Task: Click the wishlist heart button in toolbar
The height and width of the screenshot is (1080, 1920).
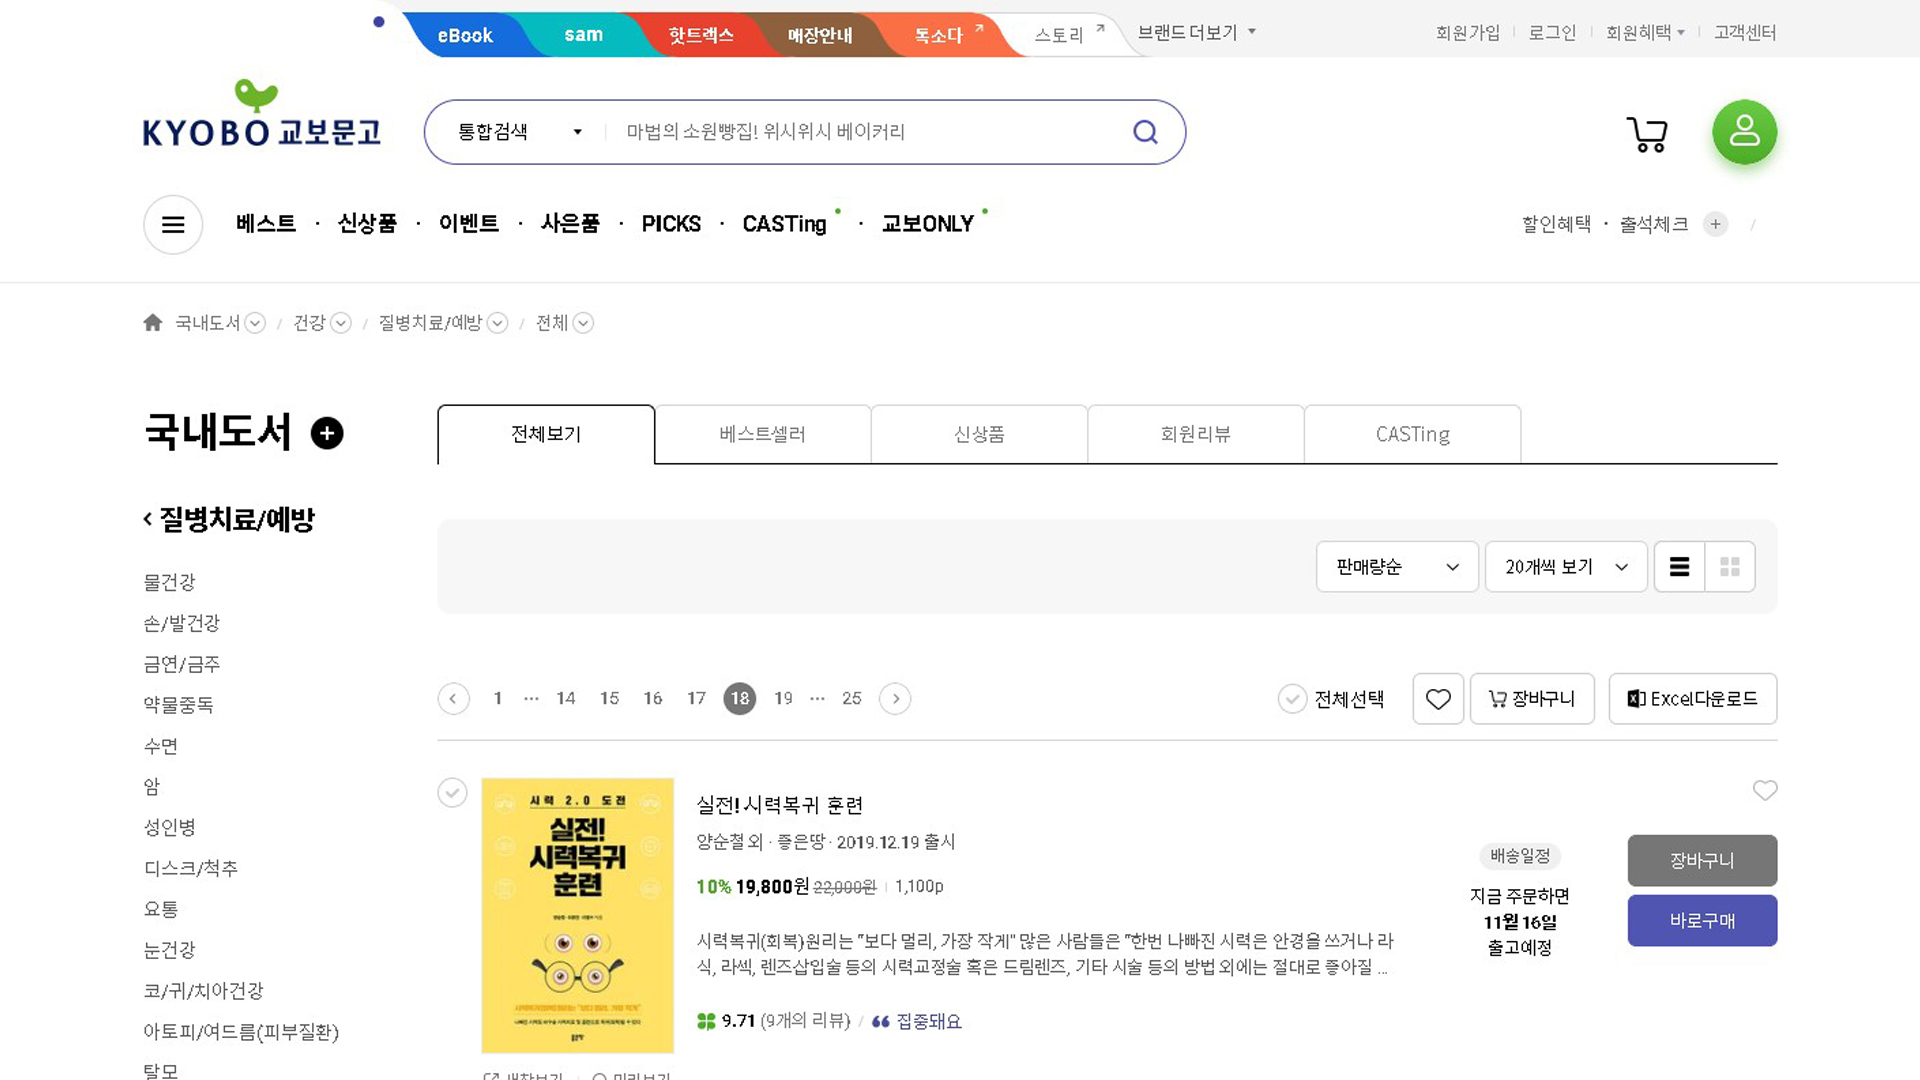Action: click(x=1438, y=699)
